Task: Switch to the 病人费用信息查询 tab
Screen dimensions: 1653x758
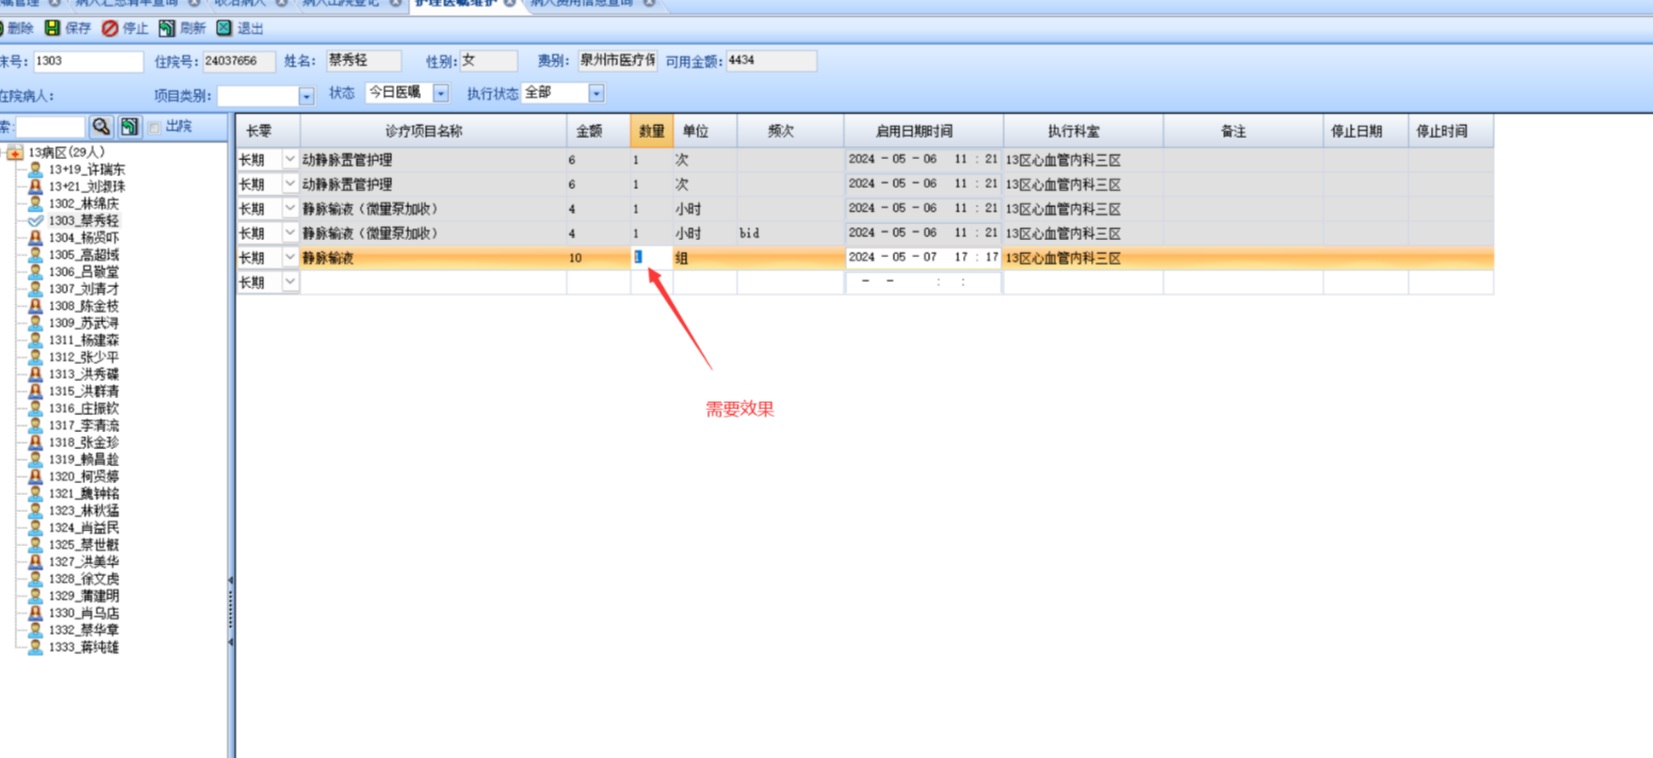Action: click(x=582, y=4)
